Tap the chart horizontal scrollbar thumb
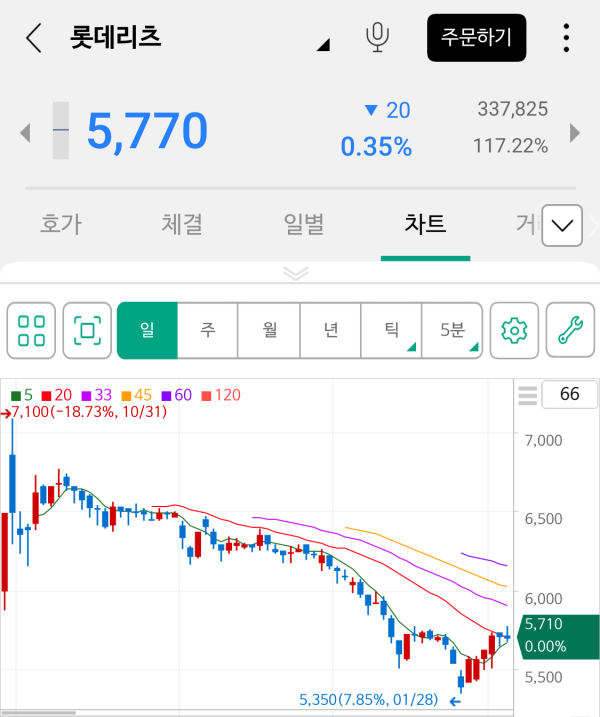600x717 pixels. click(38, 713)
